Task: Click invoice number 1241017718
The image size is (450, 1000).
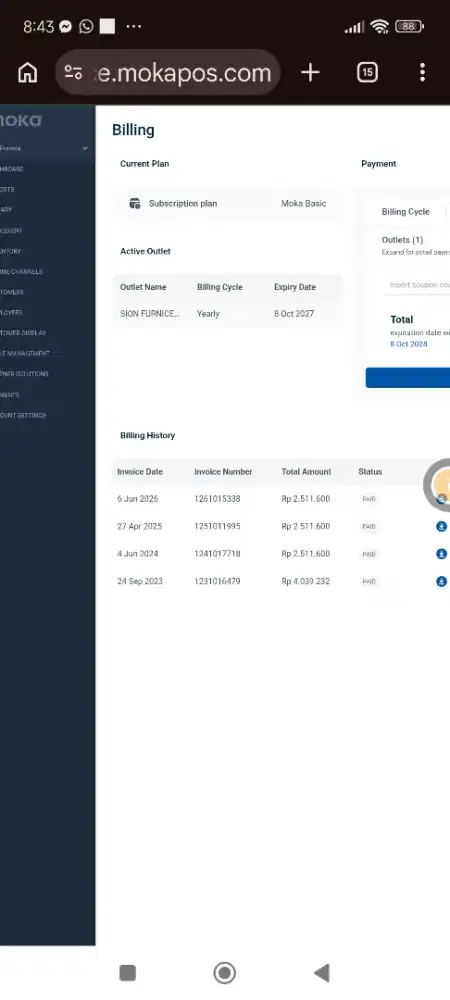Action: pos(217,554)
